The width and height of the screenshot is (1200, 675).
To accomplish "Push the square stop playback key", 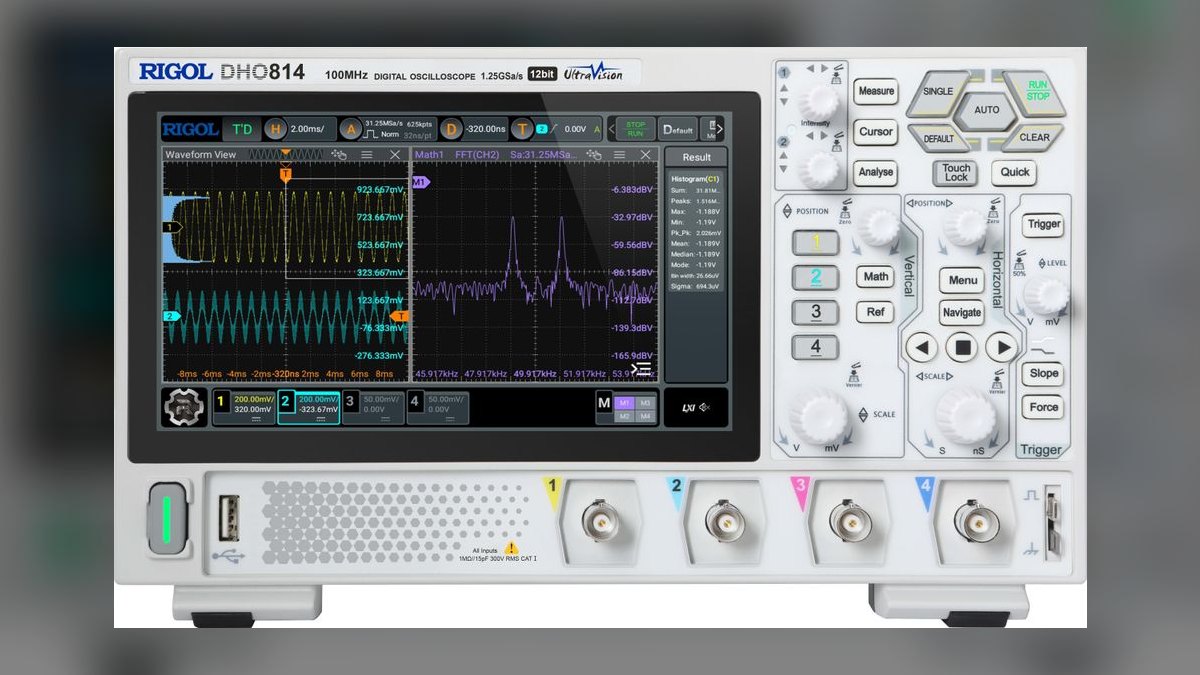I will 962,348.
